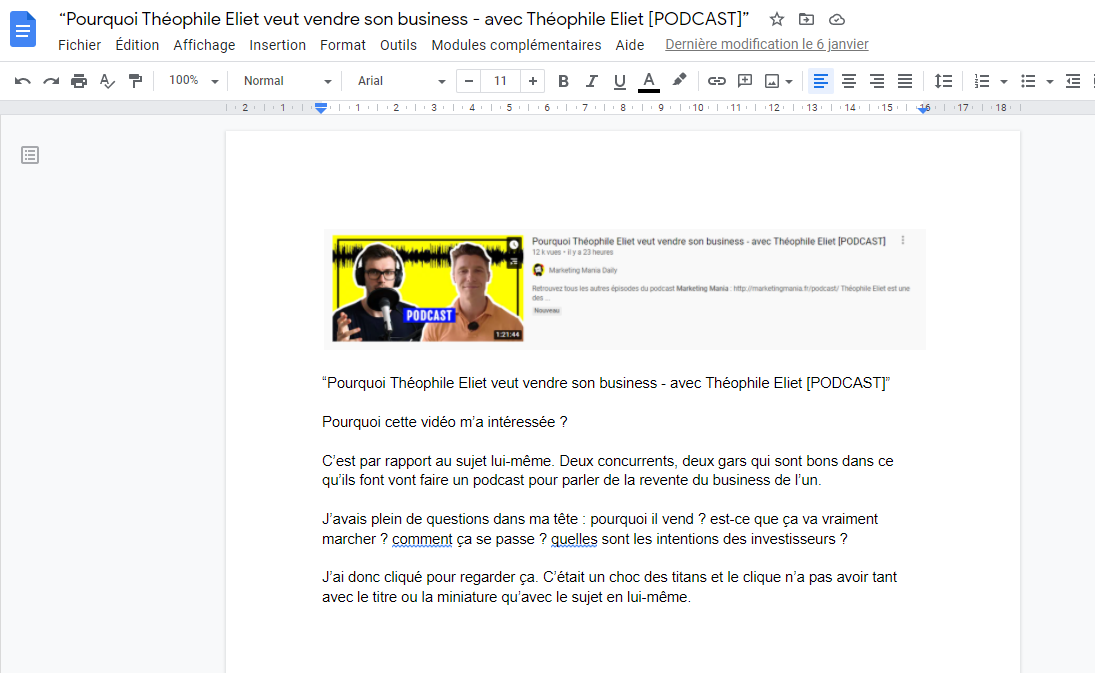The width and height of the screenshot is (1095, 673).
Task: Click the Print icon
Action: pos(79,81)
